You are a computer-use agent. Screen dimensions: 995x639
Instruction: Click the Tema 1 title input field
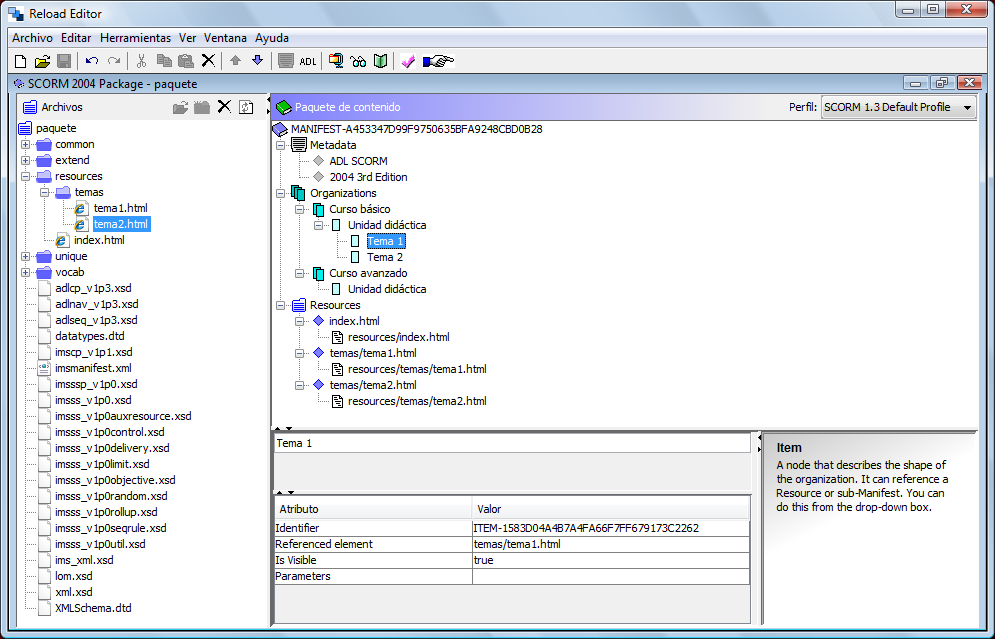(x=512, y=443)
